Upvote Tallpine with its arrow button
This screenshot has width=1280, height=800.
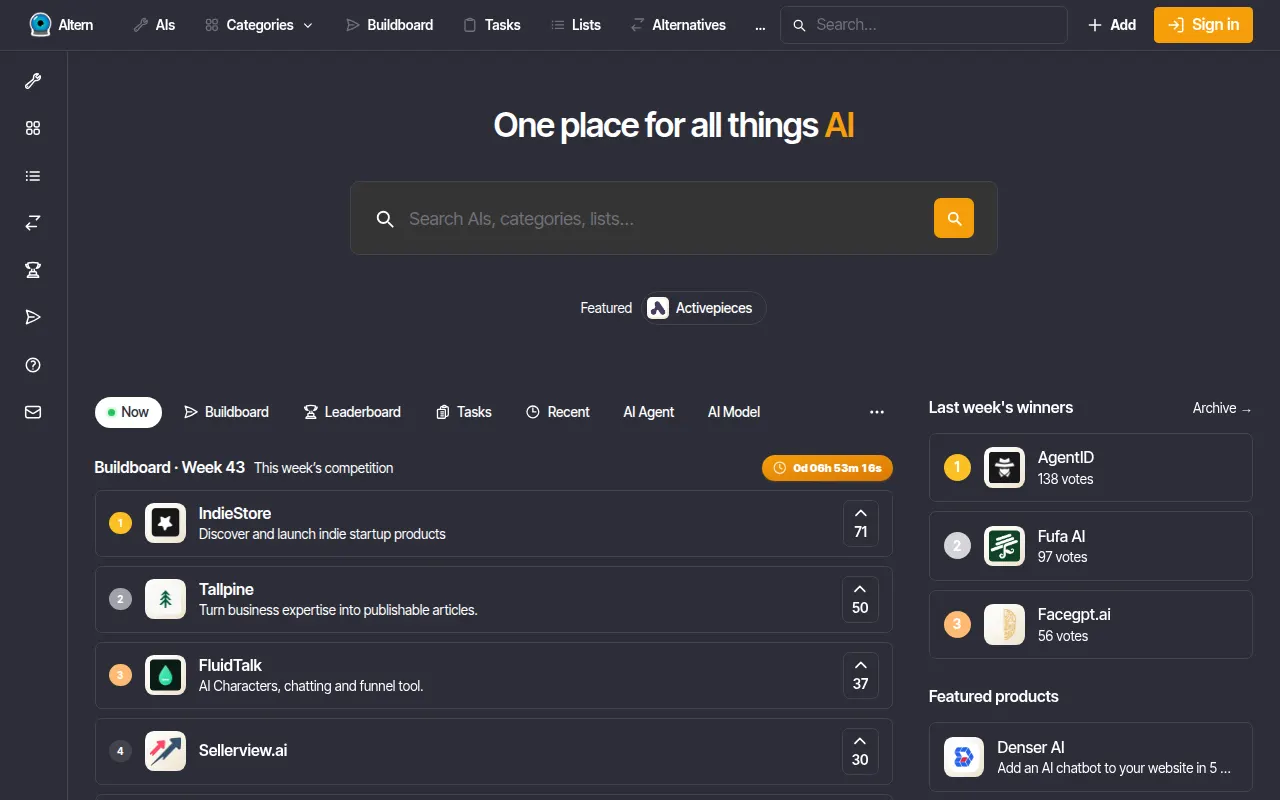[860, 599]
